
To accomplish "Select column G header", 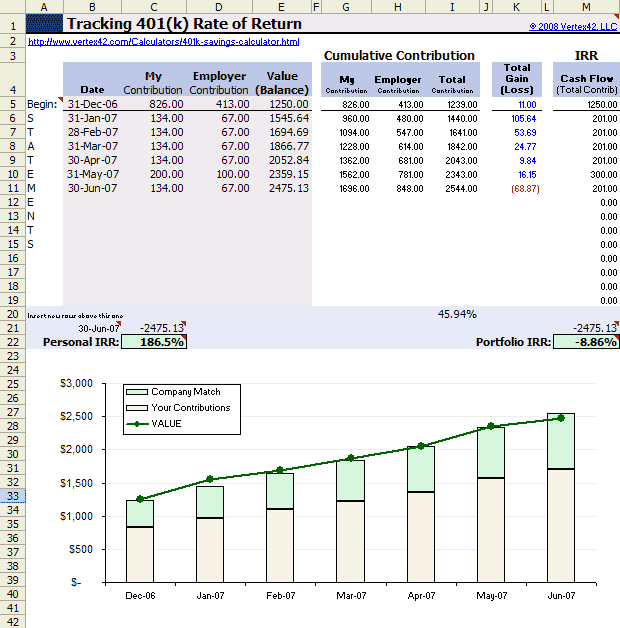I will (x=346, y=7).
